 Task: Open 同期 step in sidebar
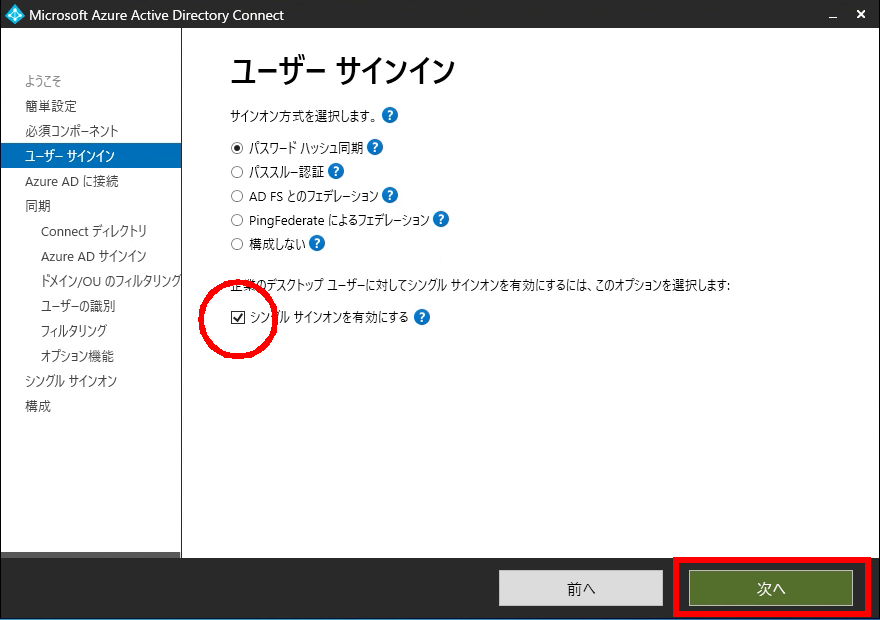point(38,206)
